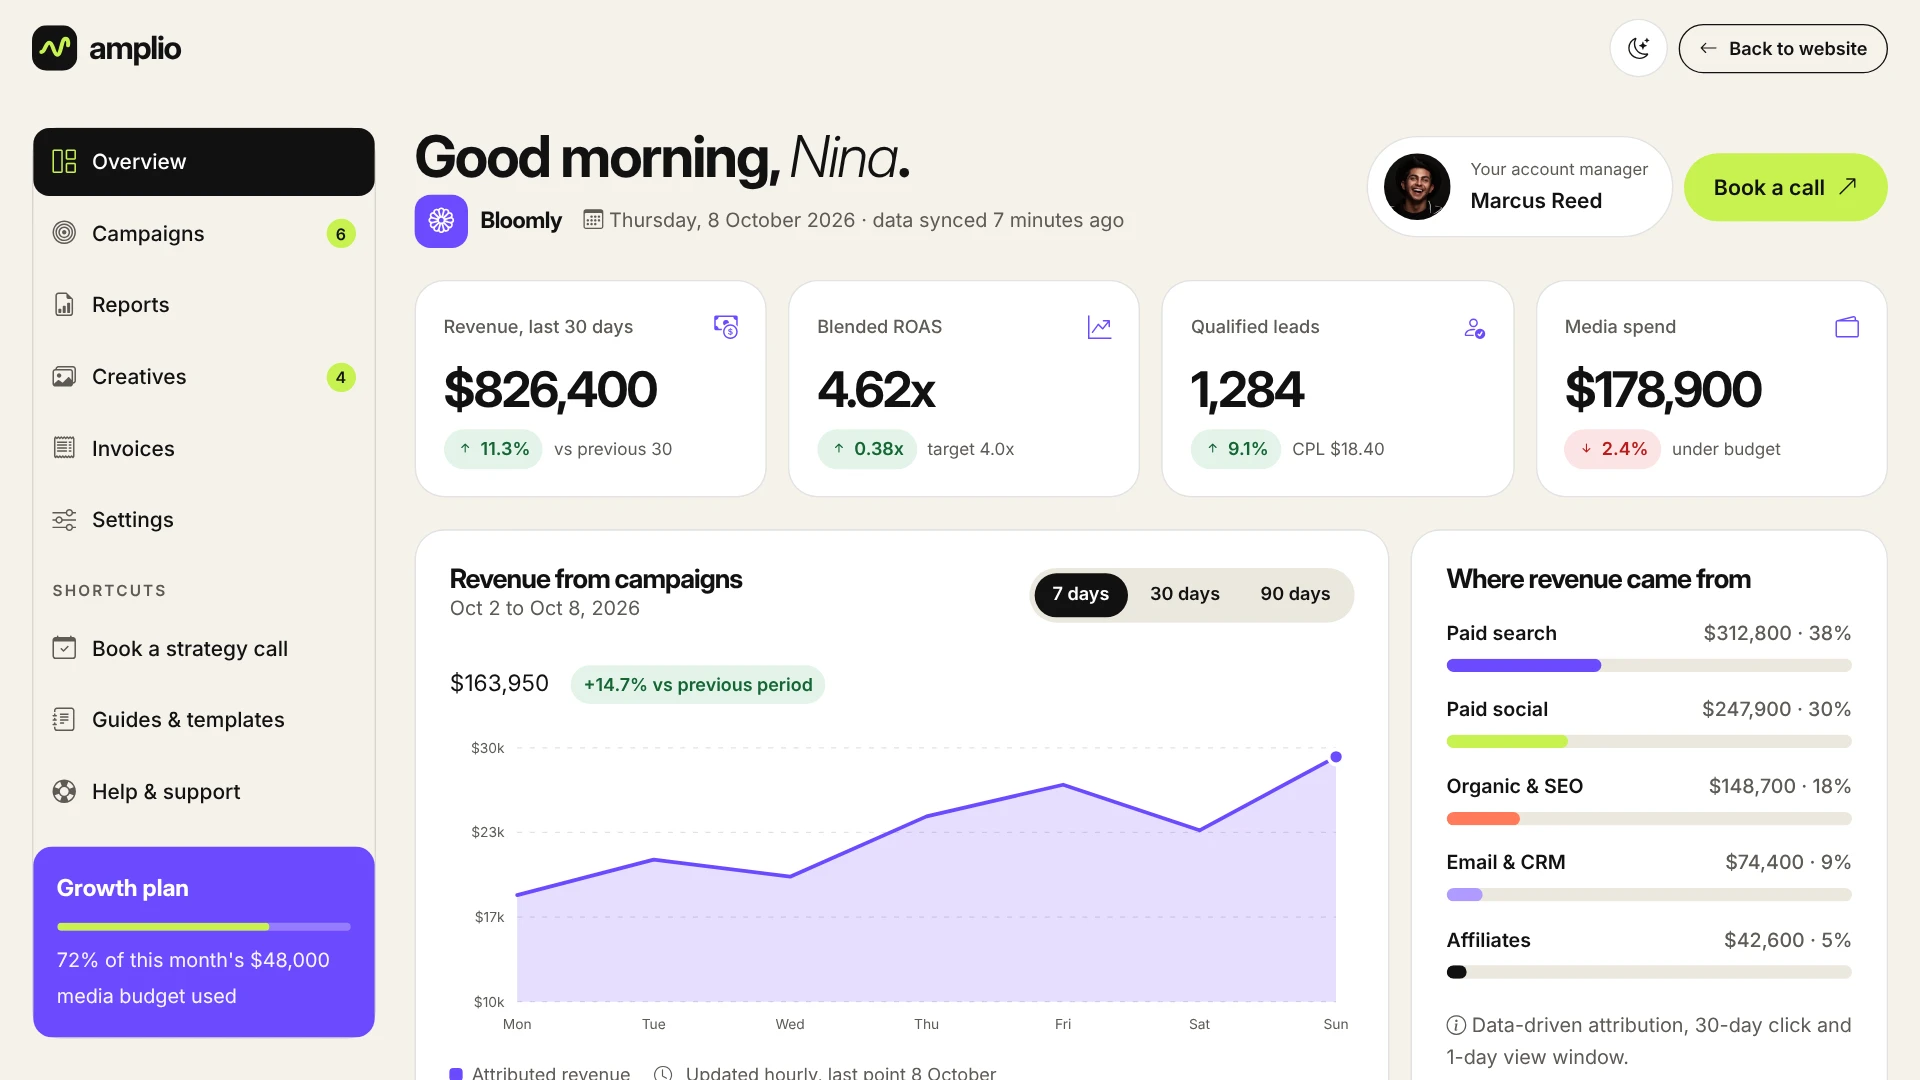Click the Bloomly flower brand icon
This screenshot has width=1920, height=1080.
coord(441,221)
